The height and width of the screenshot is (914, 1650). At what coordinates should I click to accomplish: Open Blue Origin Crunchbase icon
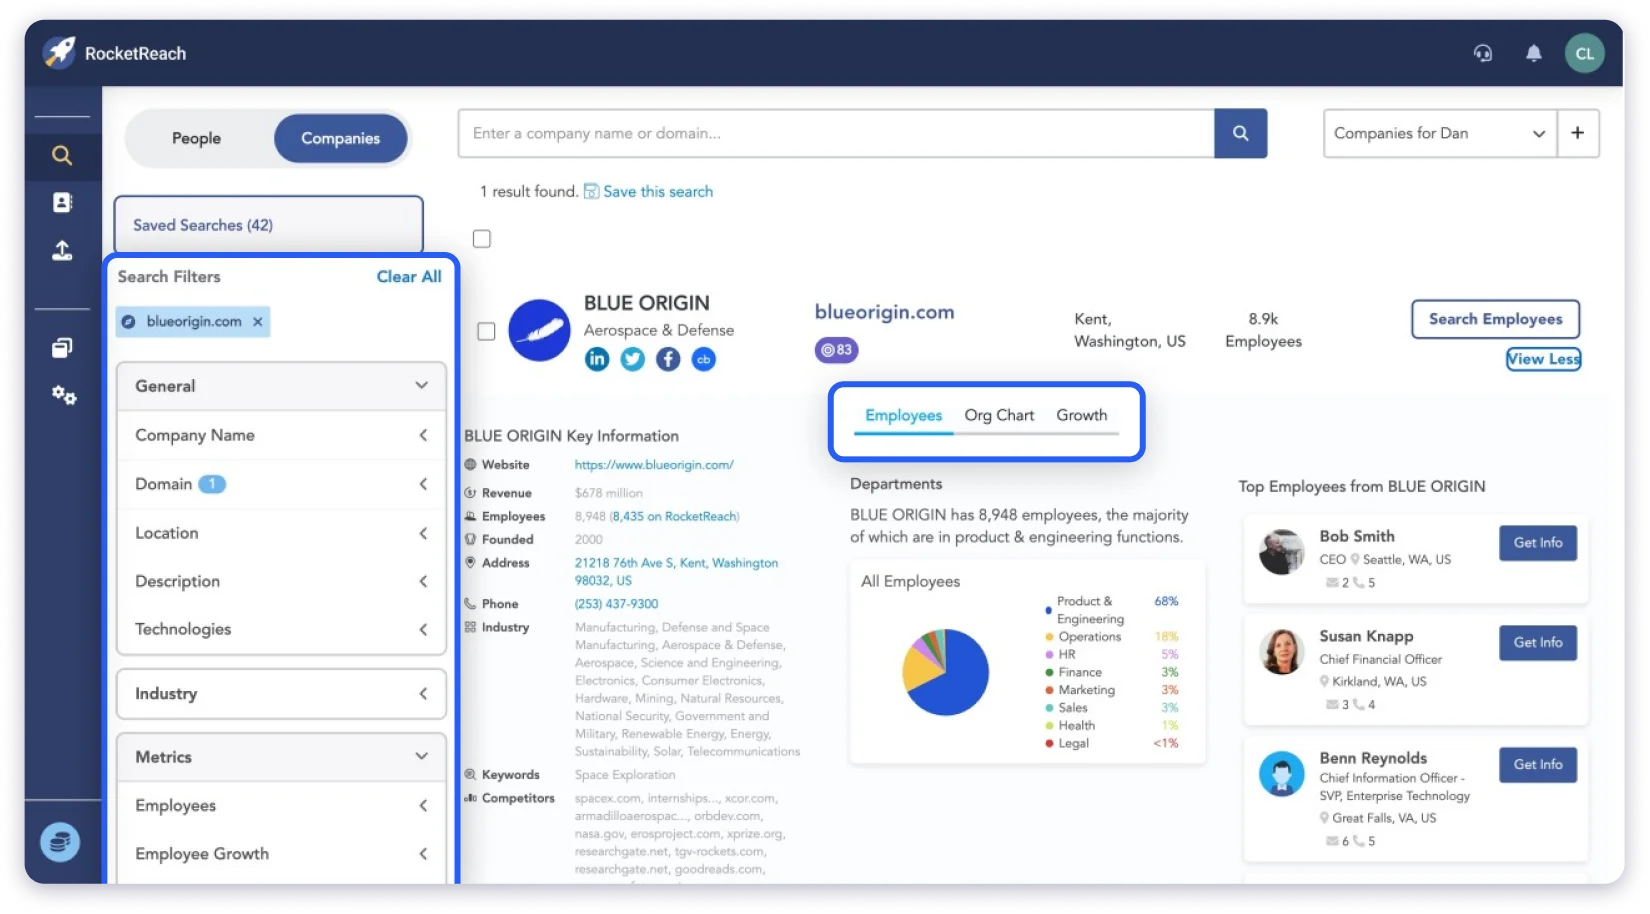704,359
